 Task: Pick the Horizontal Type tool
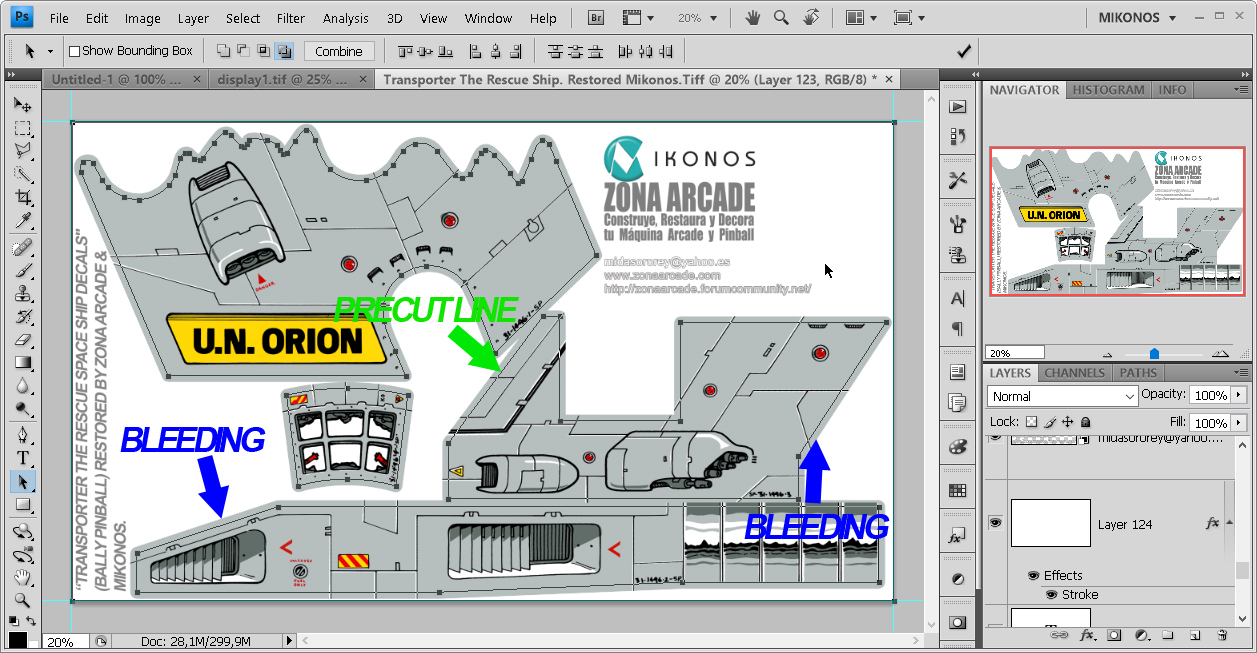click(22, 458)
